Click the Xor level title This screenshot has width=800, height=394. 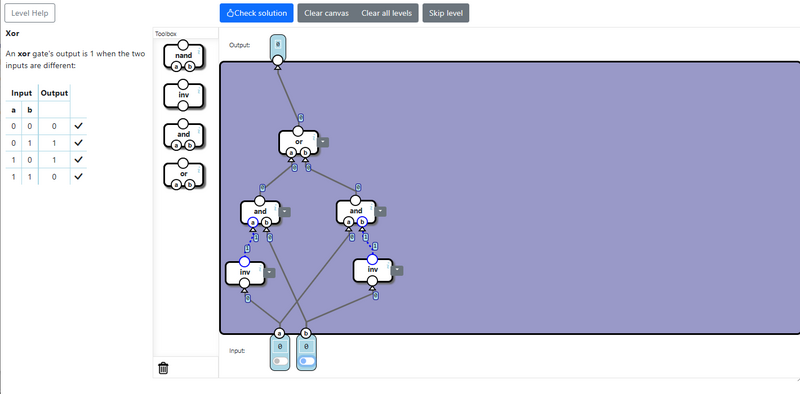(12, 33)
